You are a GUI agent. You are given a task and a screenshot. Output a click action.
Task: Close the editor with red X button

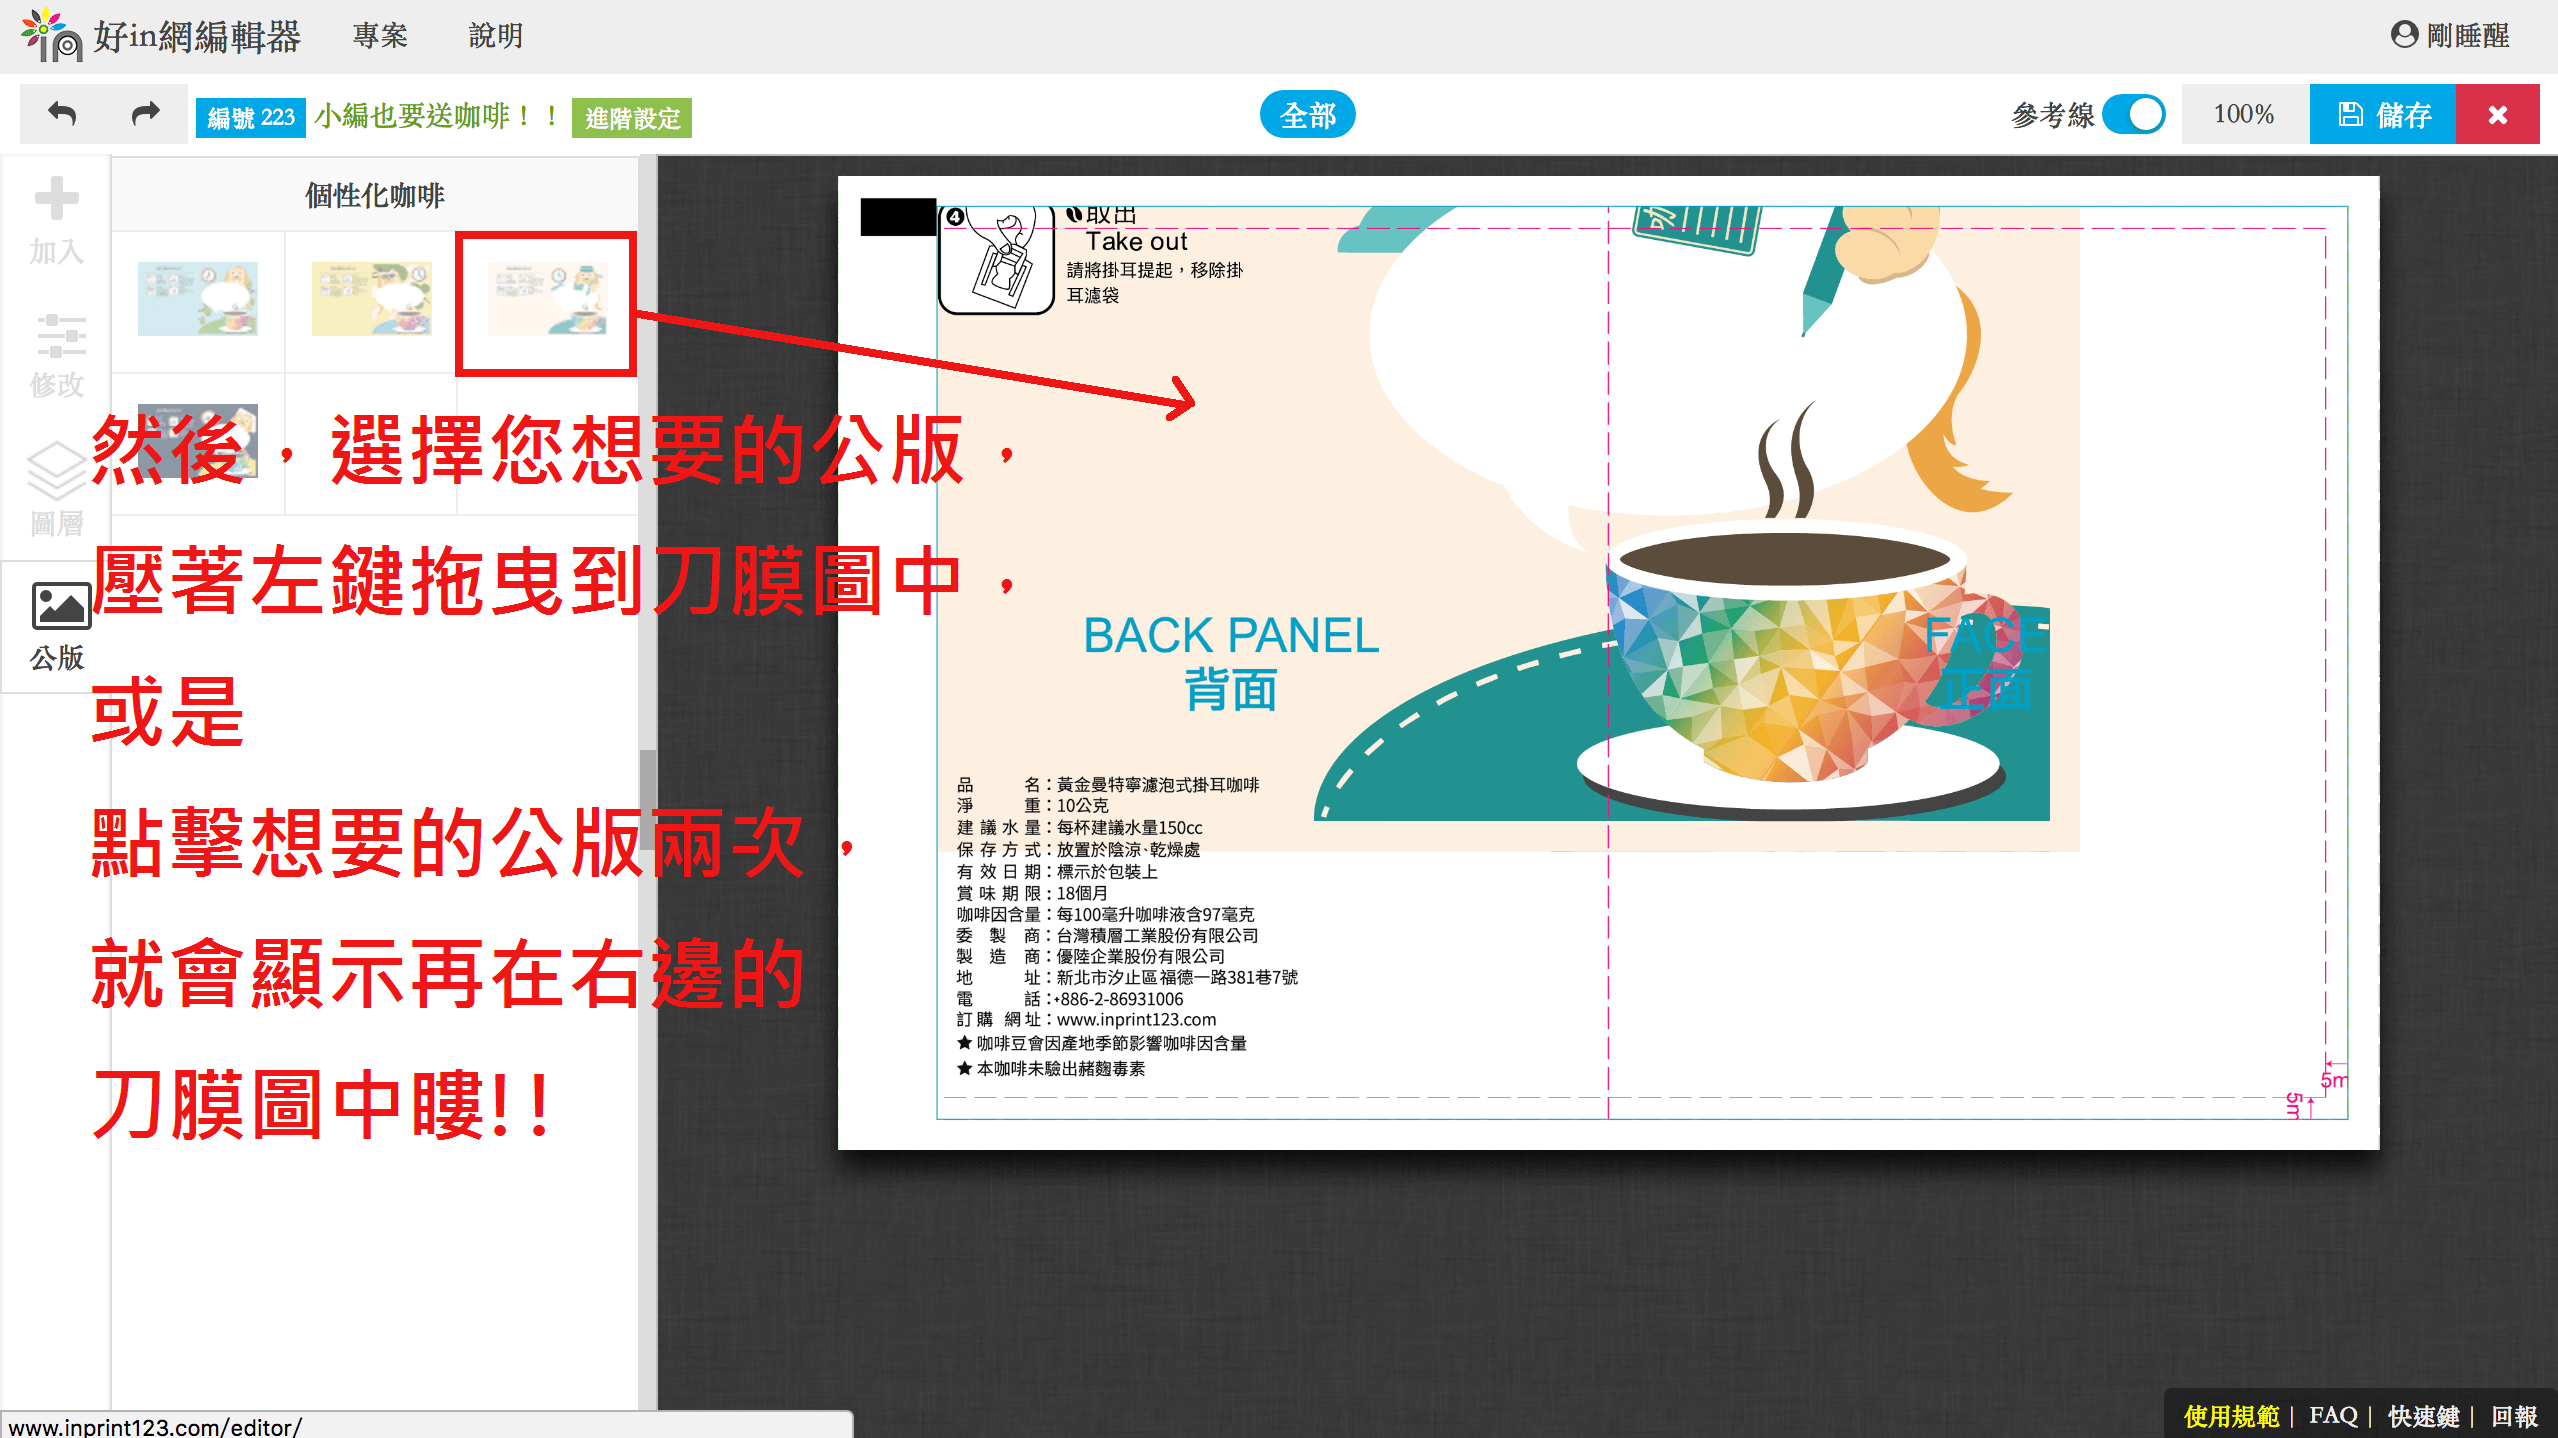pyautogui.click(x=2497, y=115)
